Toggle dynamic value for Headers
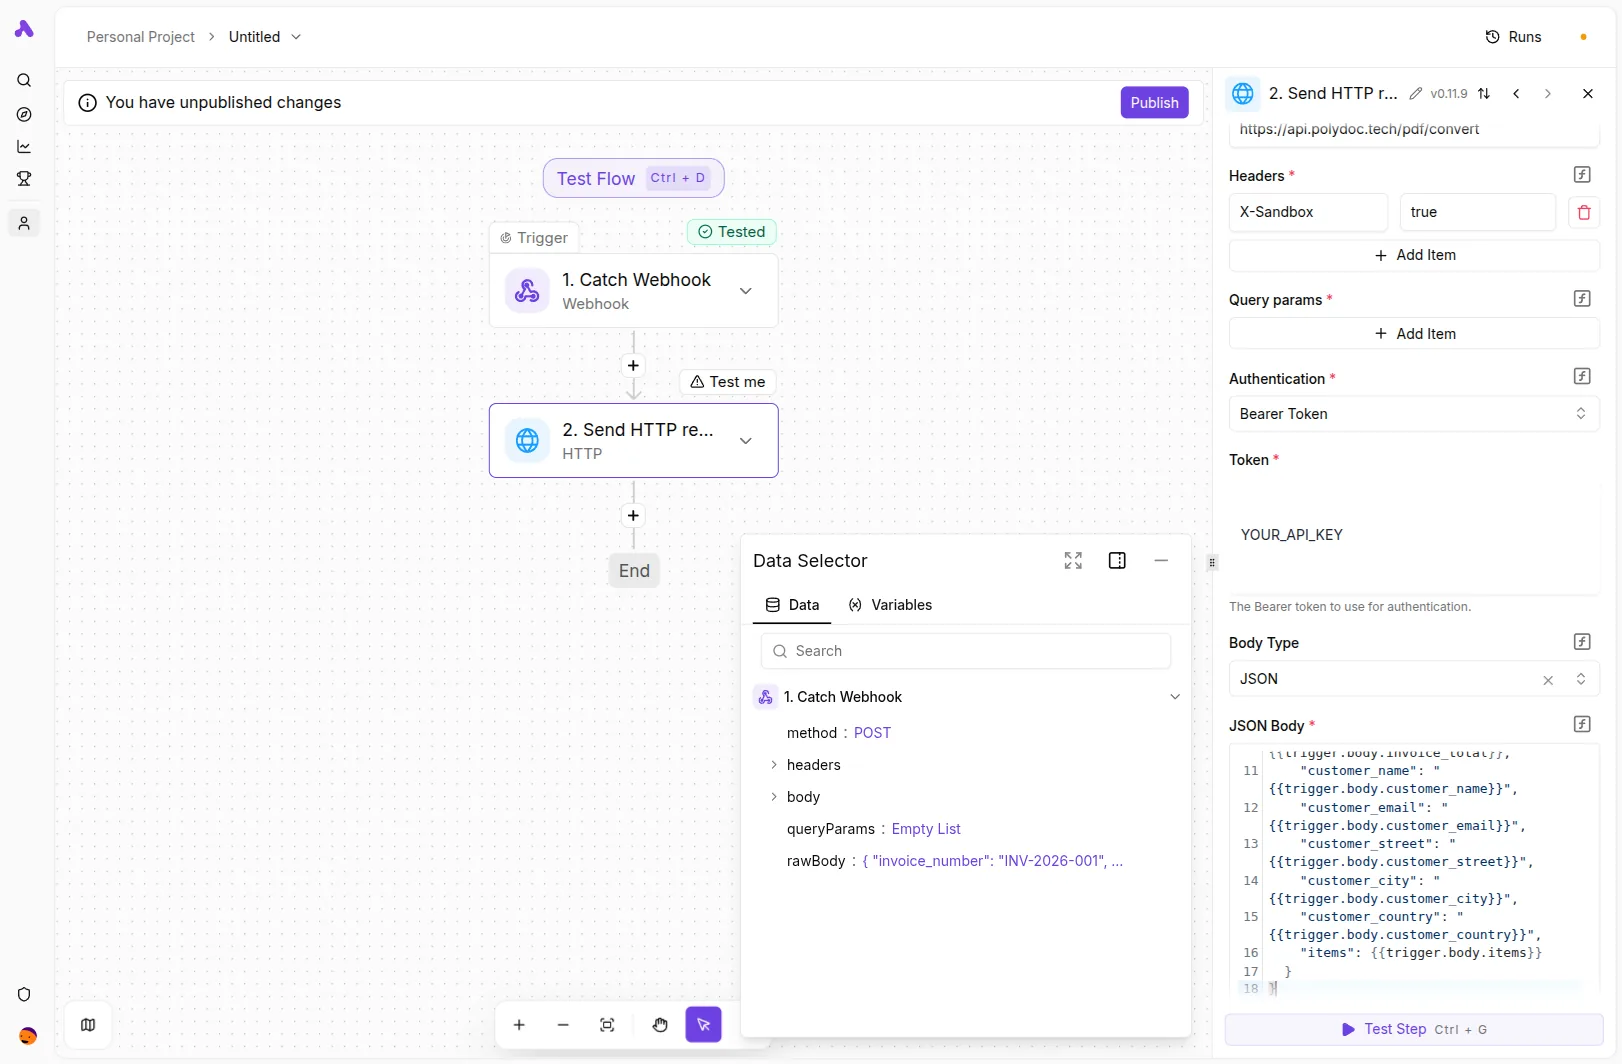 (x=1582, y=175)
